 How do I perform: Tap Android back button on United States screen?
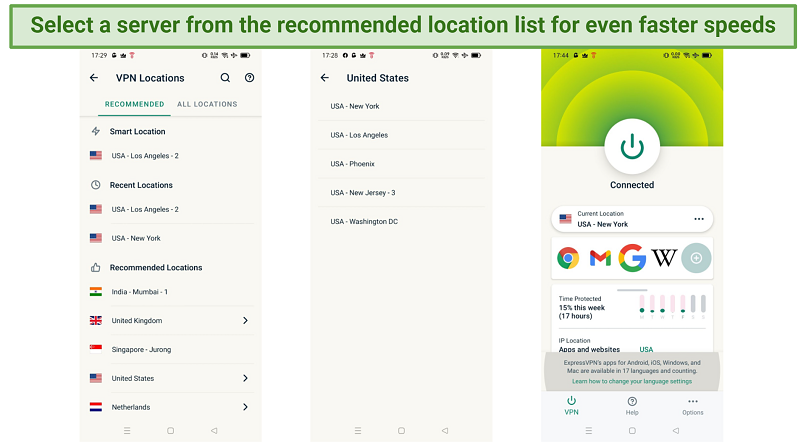click(445, 431)
